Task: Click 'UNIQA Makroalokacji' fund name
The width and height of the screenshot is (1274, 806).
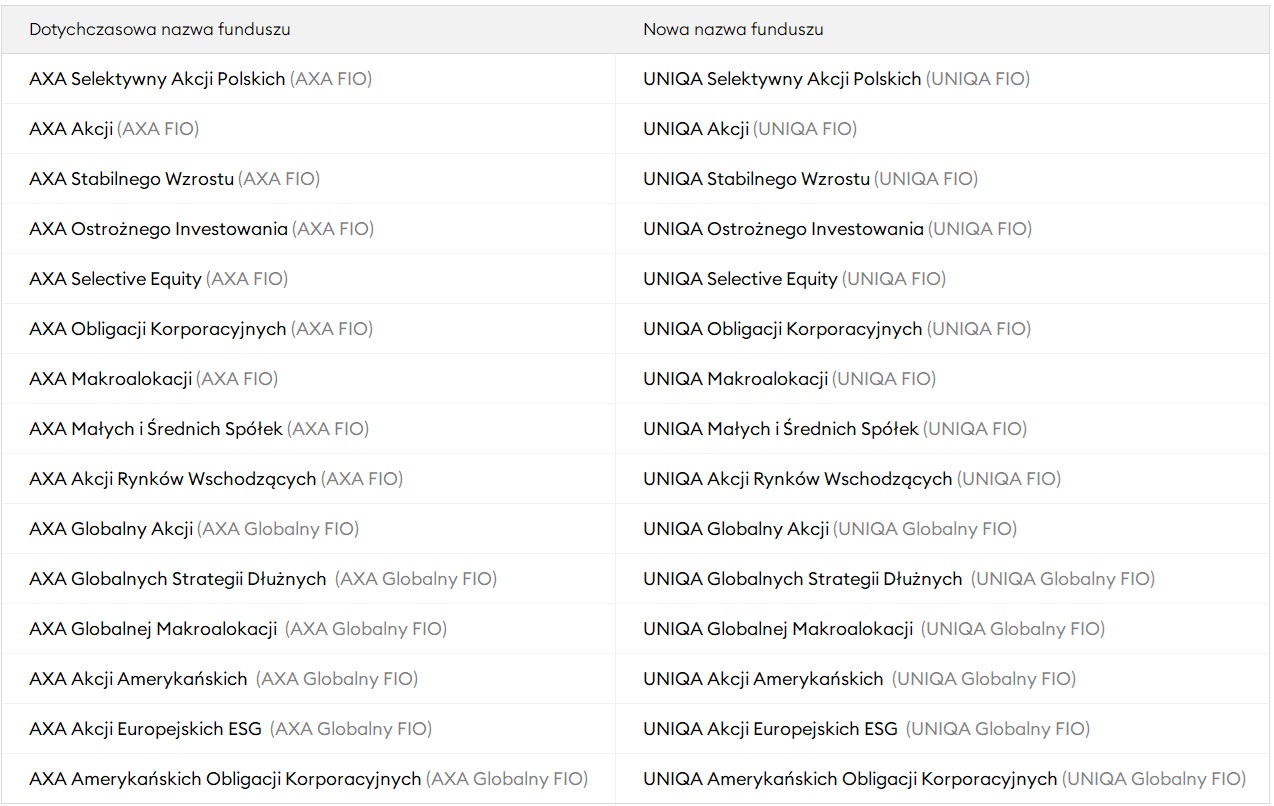Action: (735, 379)
